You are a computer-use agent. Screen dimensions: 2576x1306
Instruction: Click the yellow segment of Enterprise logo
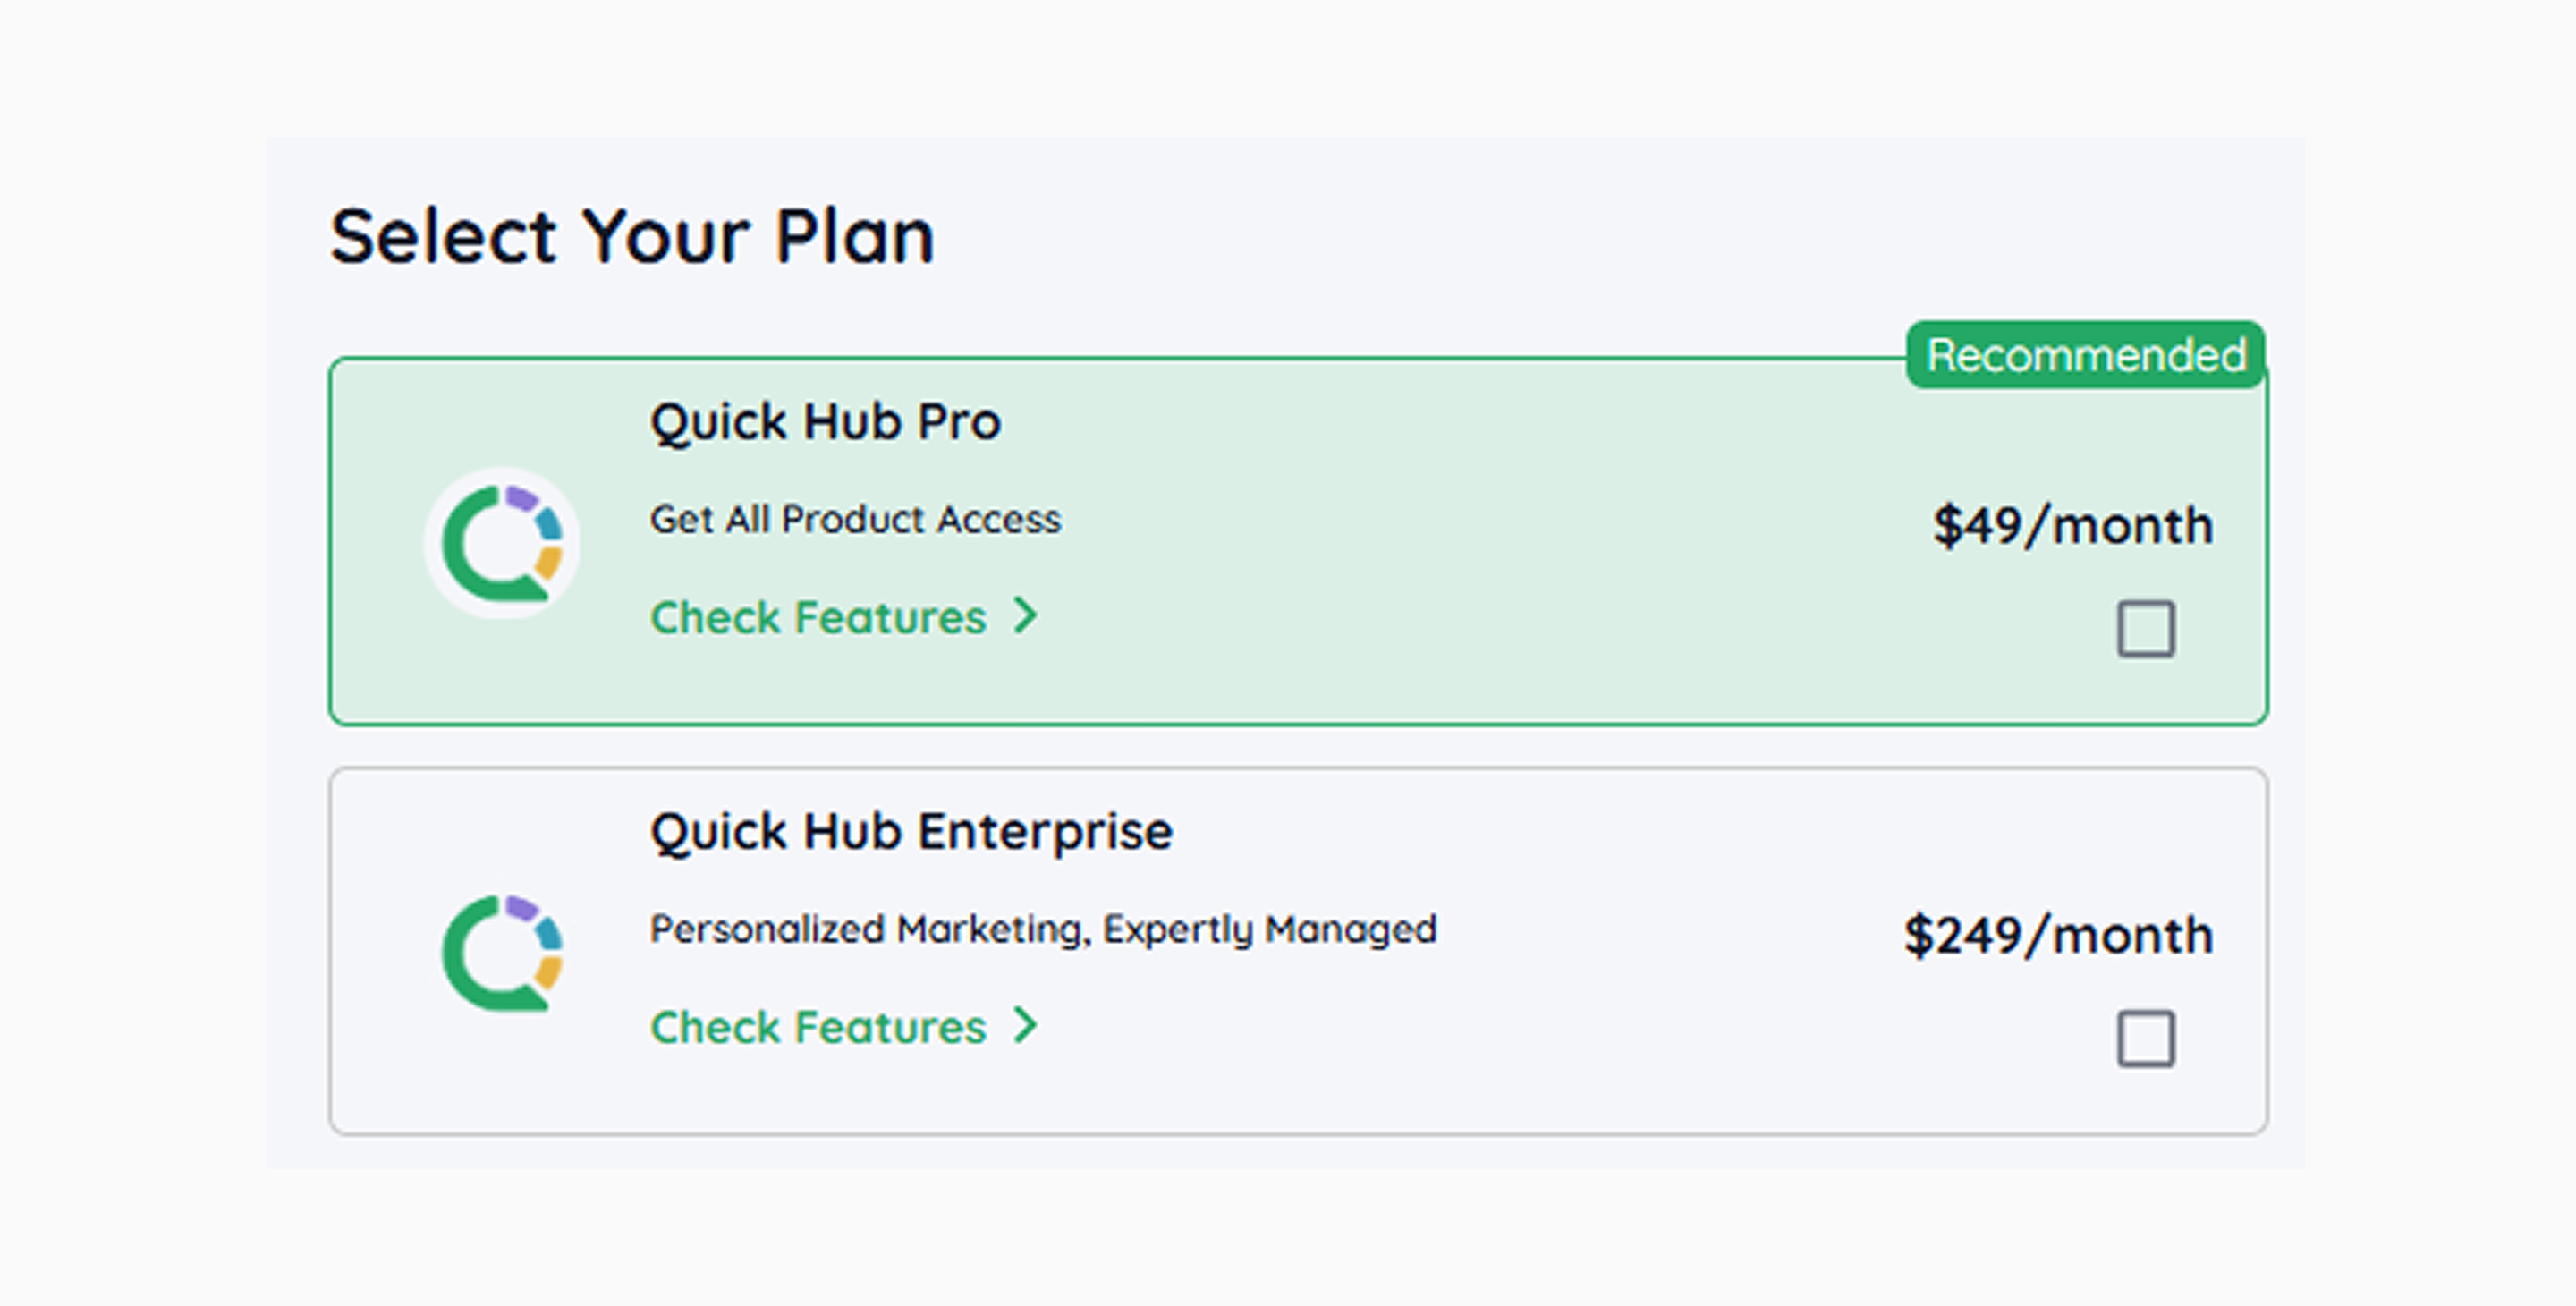coord(548,971)
